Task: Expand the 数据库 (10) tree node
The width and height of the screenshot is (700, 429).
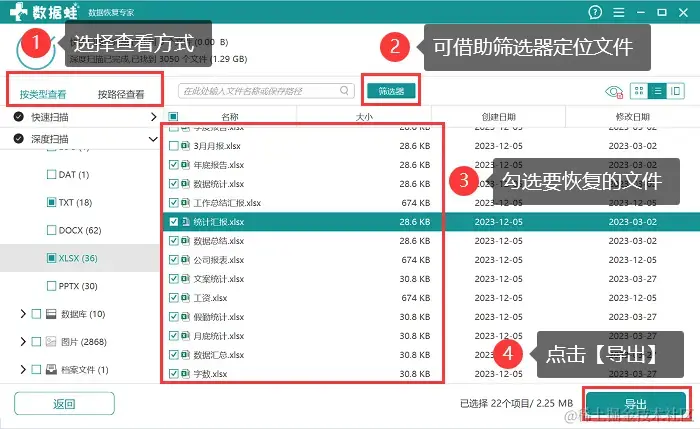Action: coord(23,314)
